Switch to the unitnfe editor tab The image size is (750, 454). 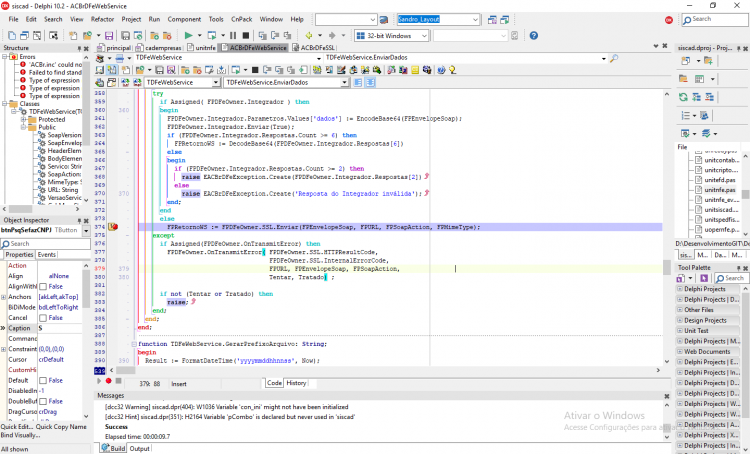coord(202,48)
